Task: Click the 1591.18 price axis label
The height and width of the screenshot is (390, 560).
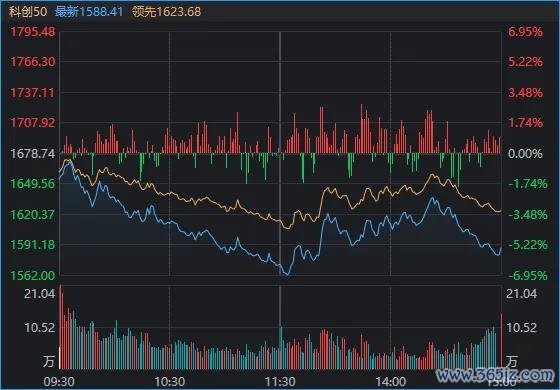Action: [33, 245]
